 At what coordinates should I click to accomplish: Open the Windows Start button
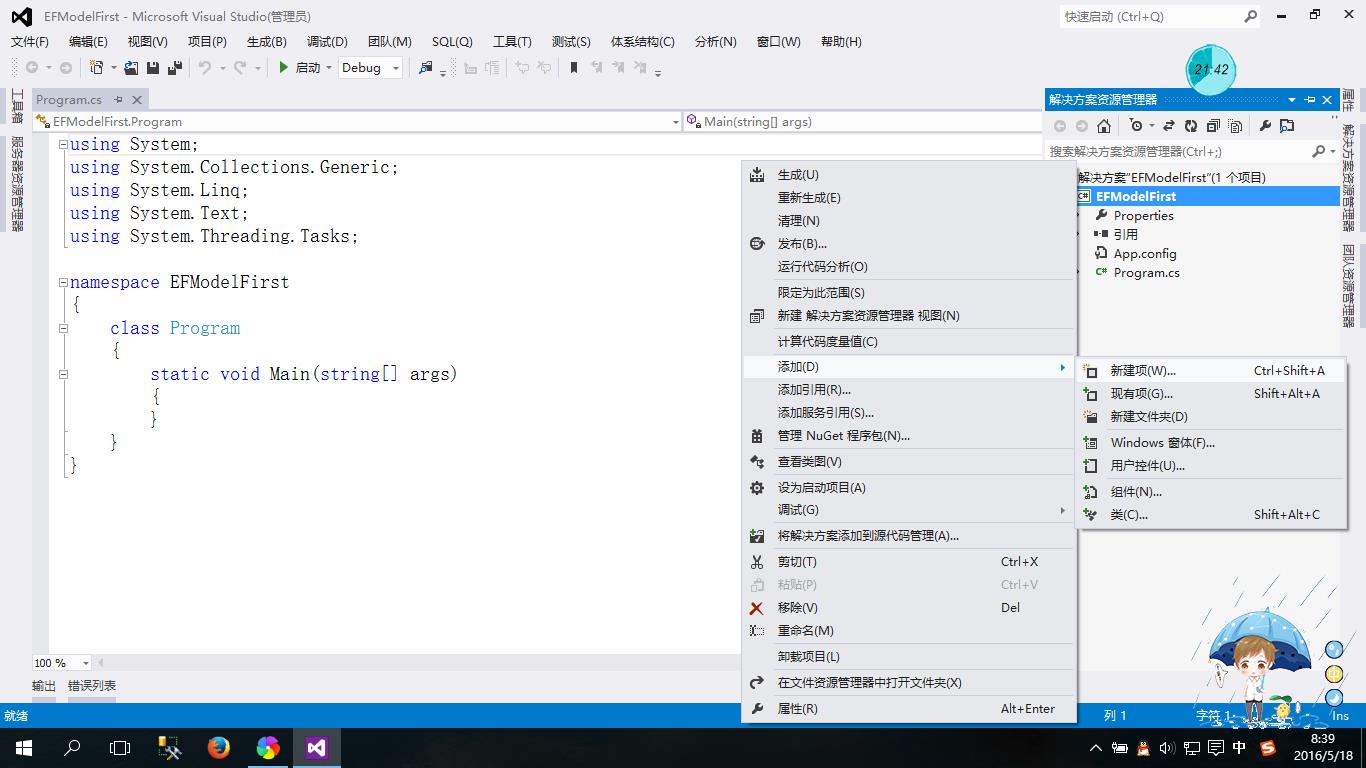[x=24, y=748]
